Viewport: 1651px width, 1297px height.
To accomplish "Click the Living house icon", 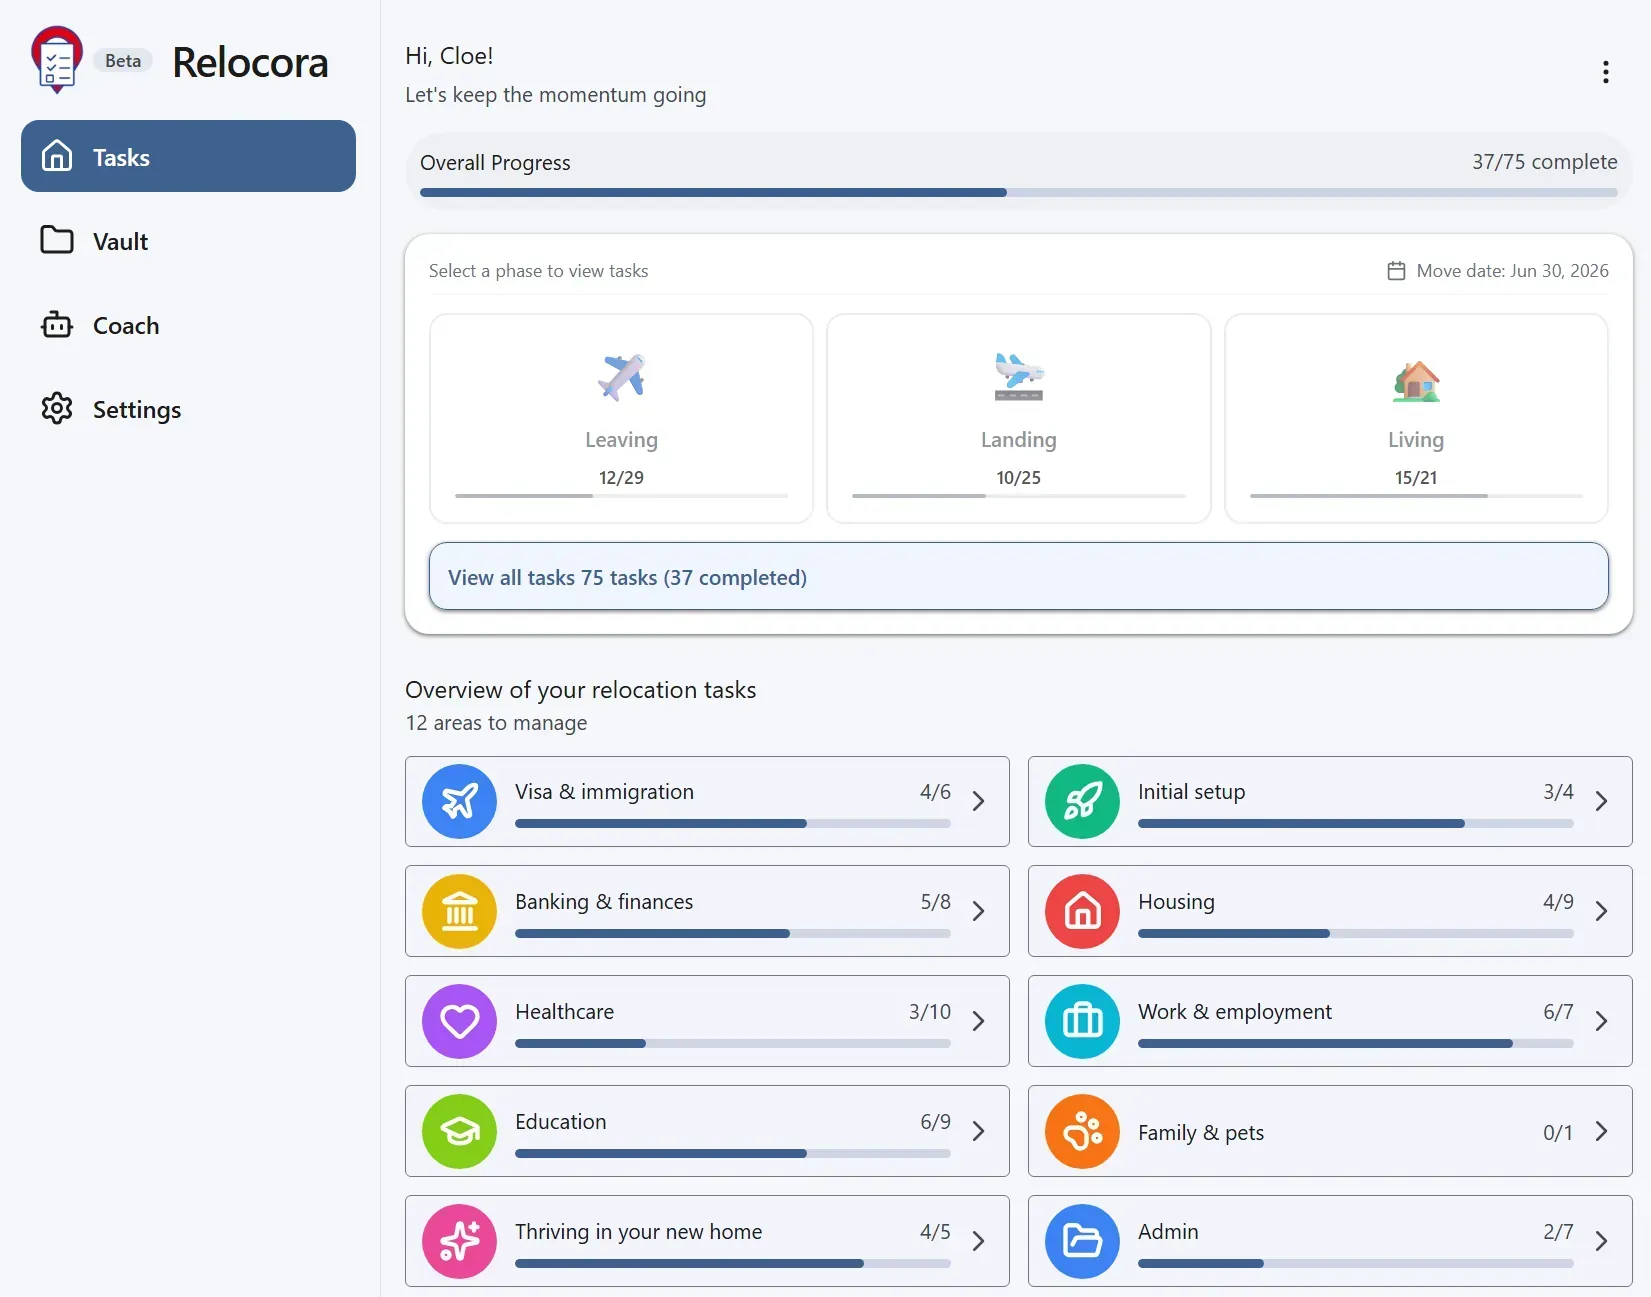I will 1416,381.
